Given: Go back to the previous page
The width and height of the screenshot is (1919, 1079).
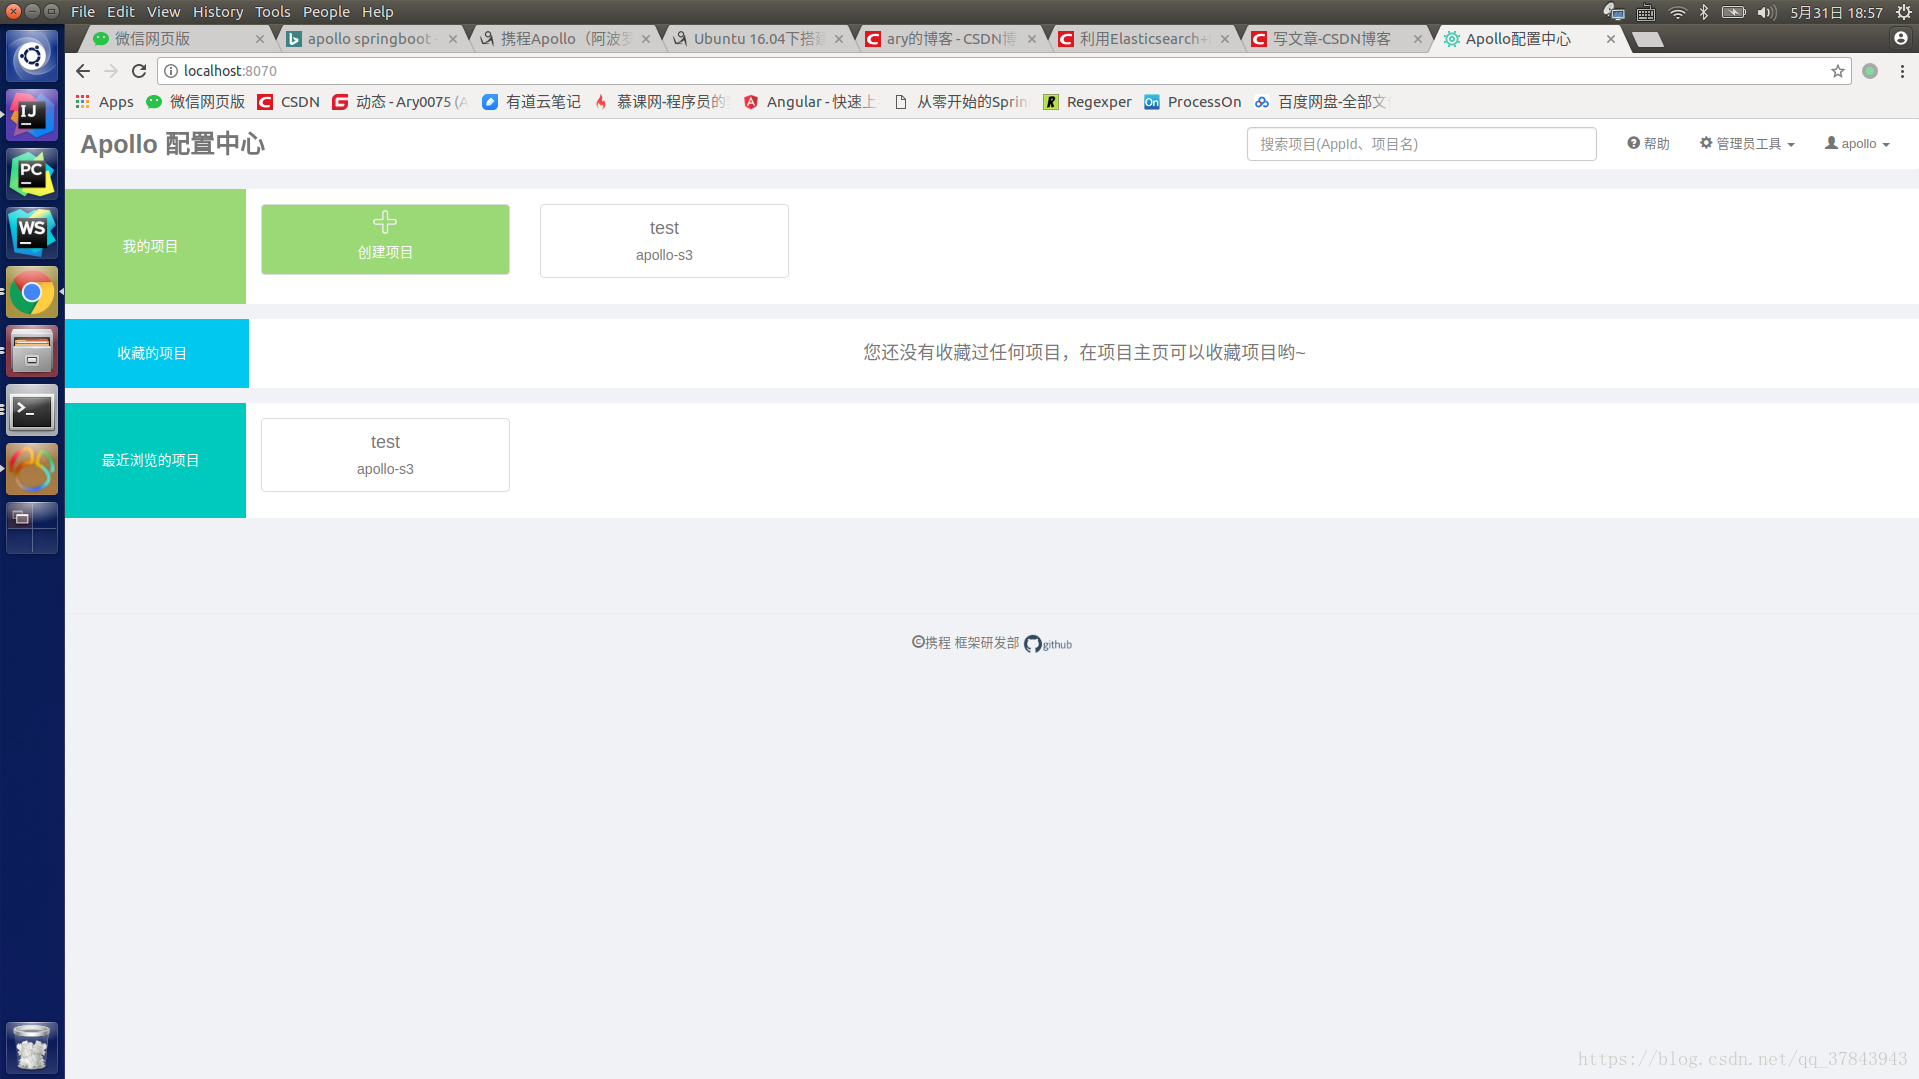Looking at the screenshot, I should point(83,71).
